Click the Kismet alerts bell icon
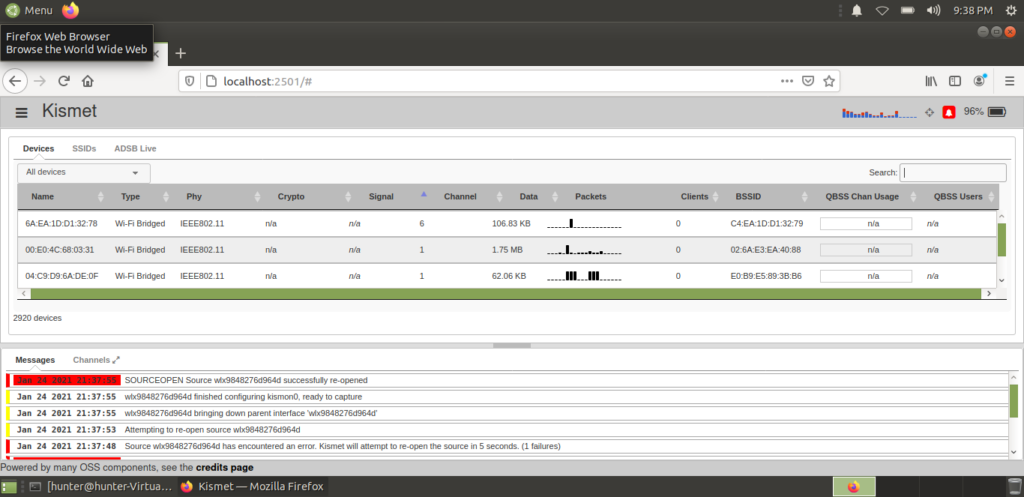This screenshot has height=497, width=1024. click(x=949, y=112)
